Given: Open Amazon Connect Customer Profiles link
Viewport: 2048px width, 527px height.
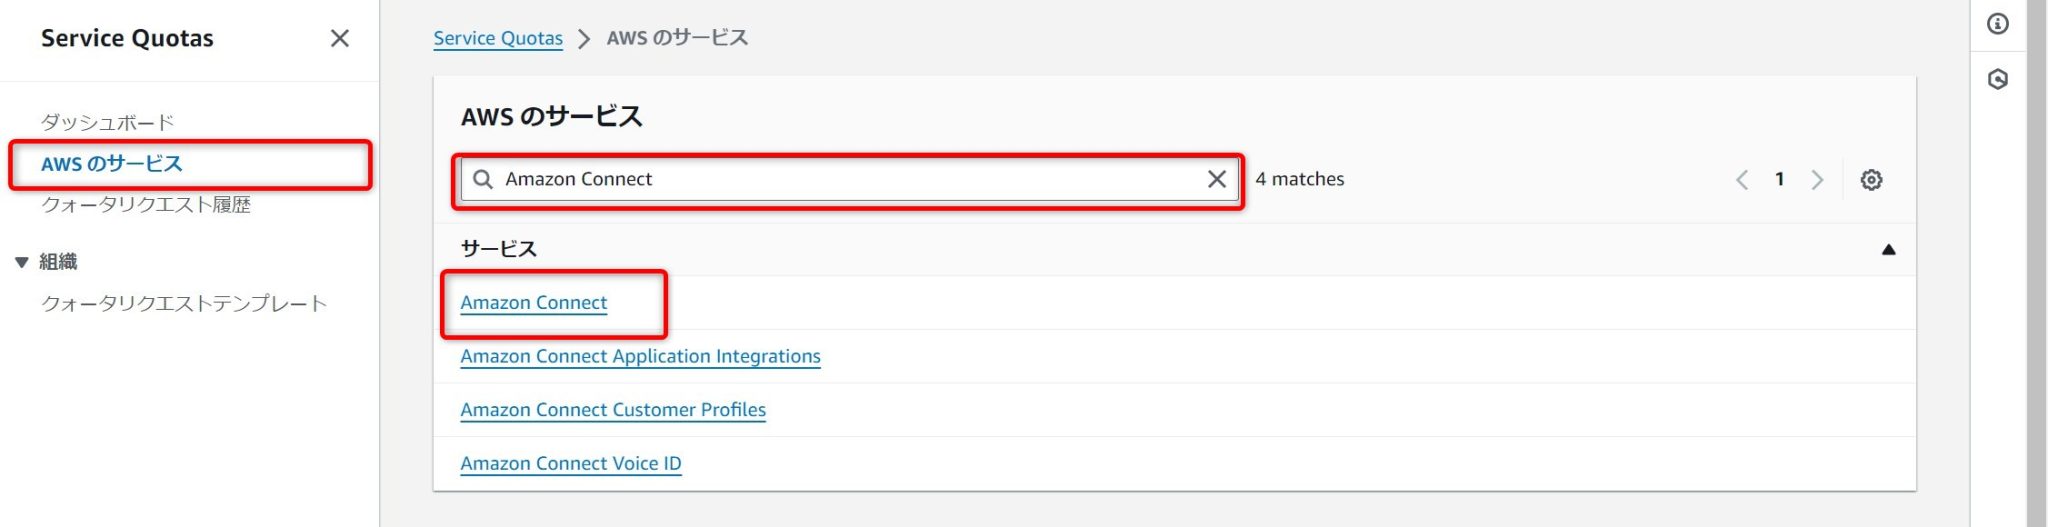Looking at the screenshot, I should [x=613, y=410].
